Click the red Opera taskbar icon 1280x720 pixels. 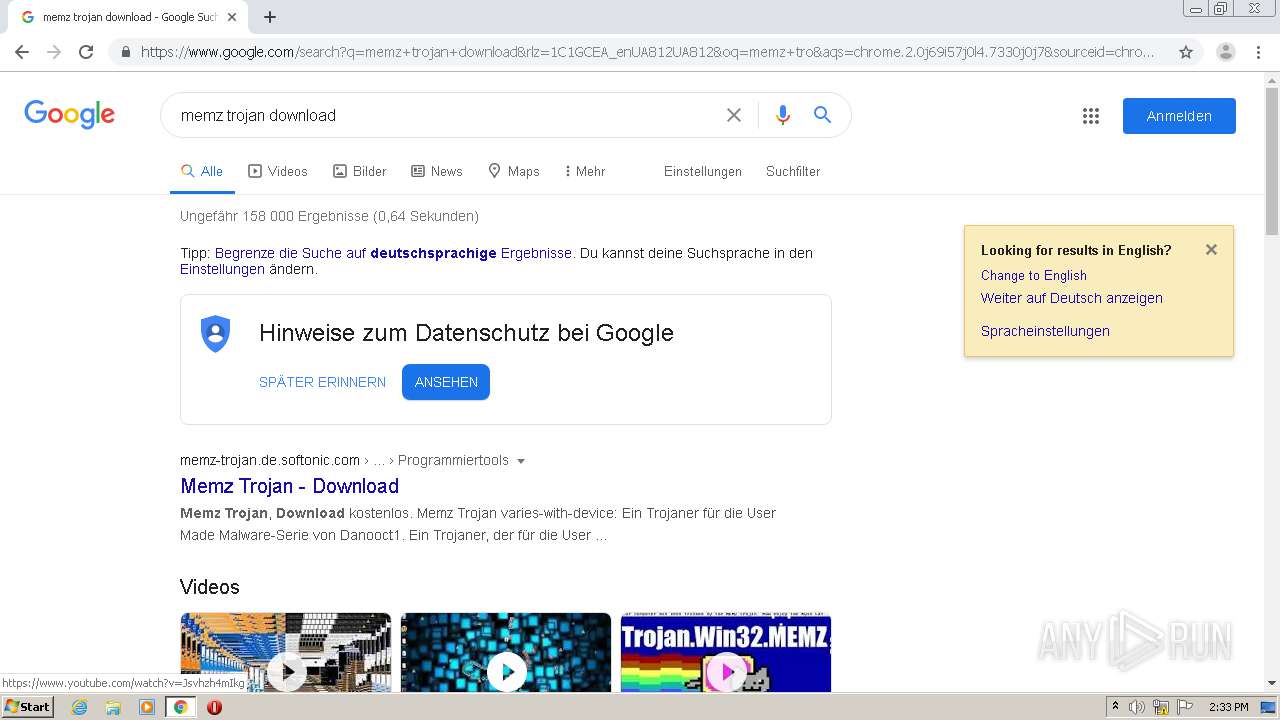(214, 707)
